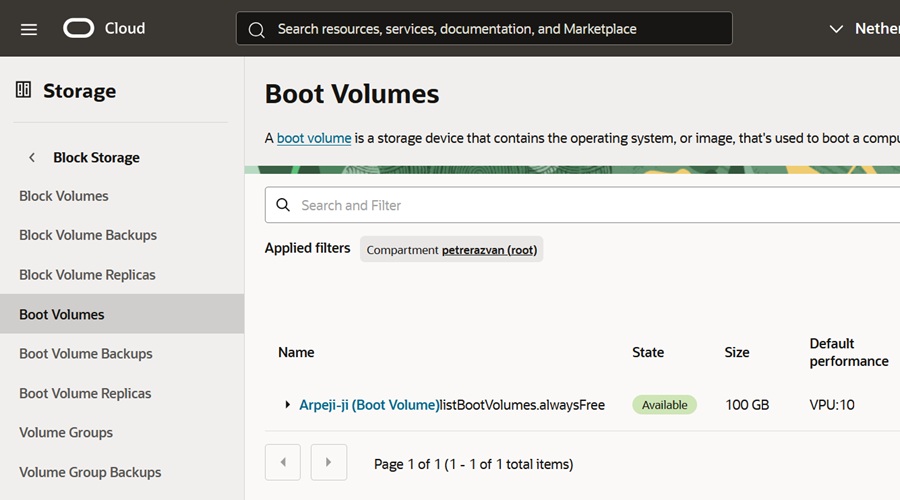Click the Size column header
The image size is (900, 500).
click(737, 352)
